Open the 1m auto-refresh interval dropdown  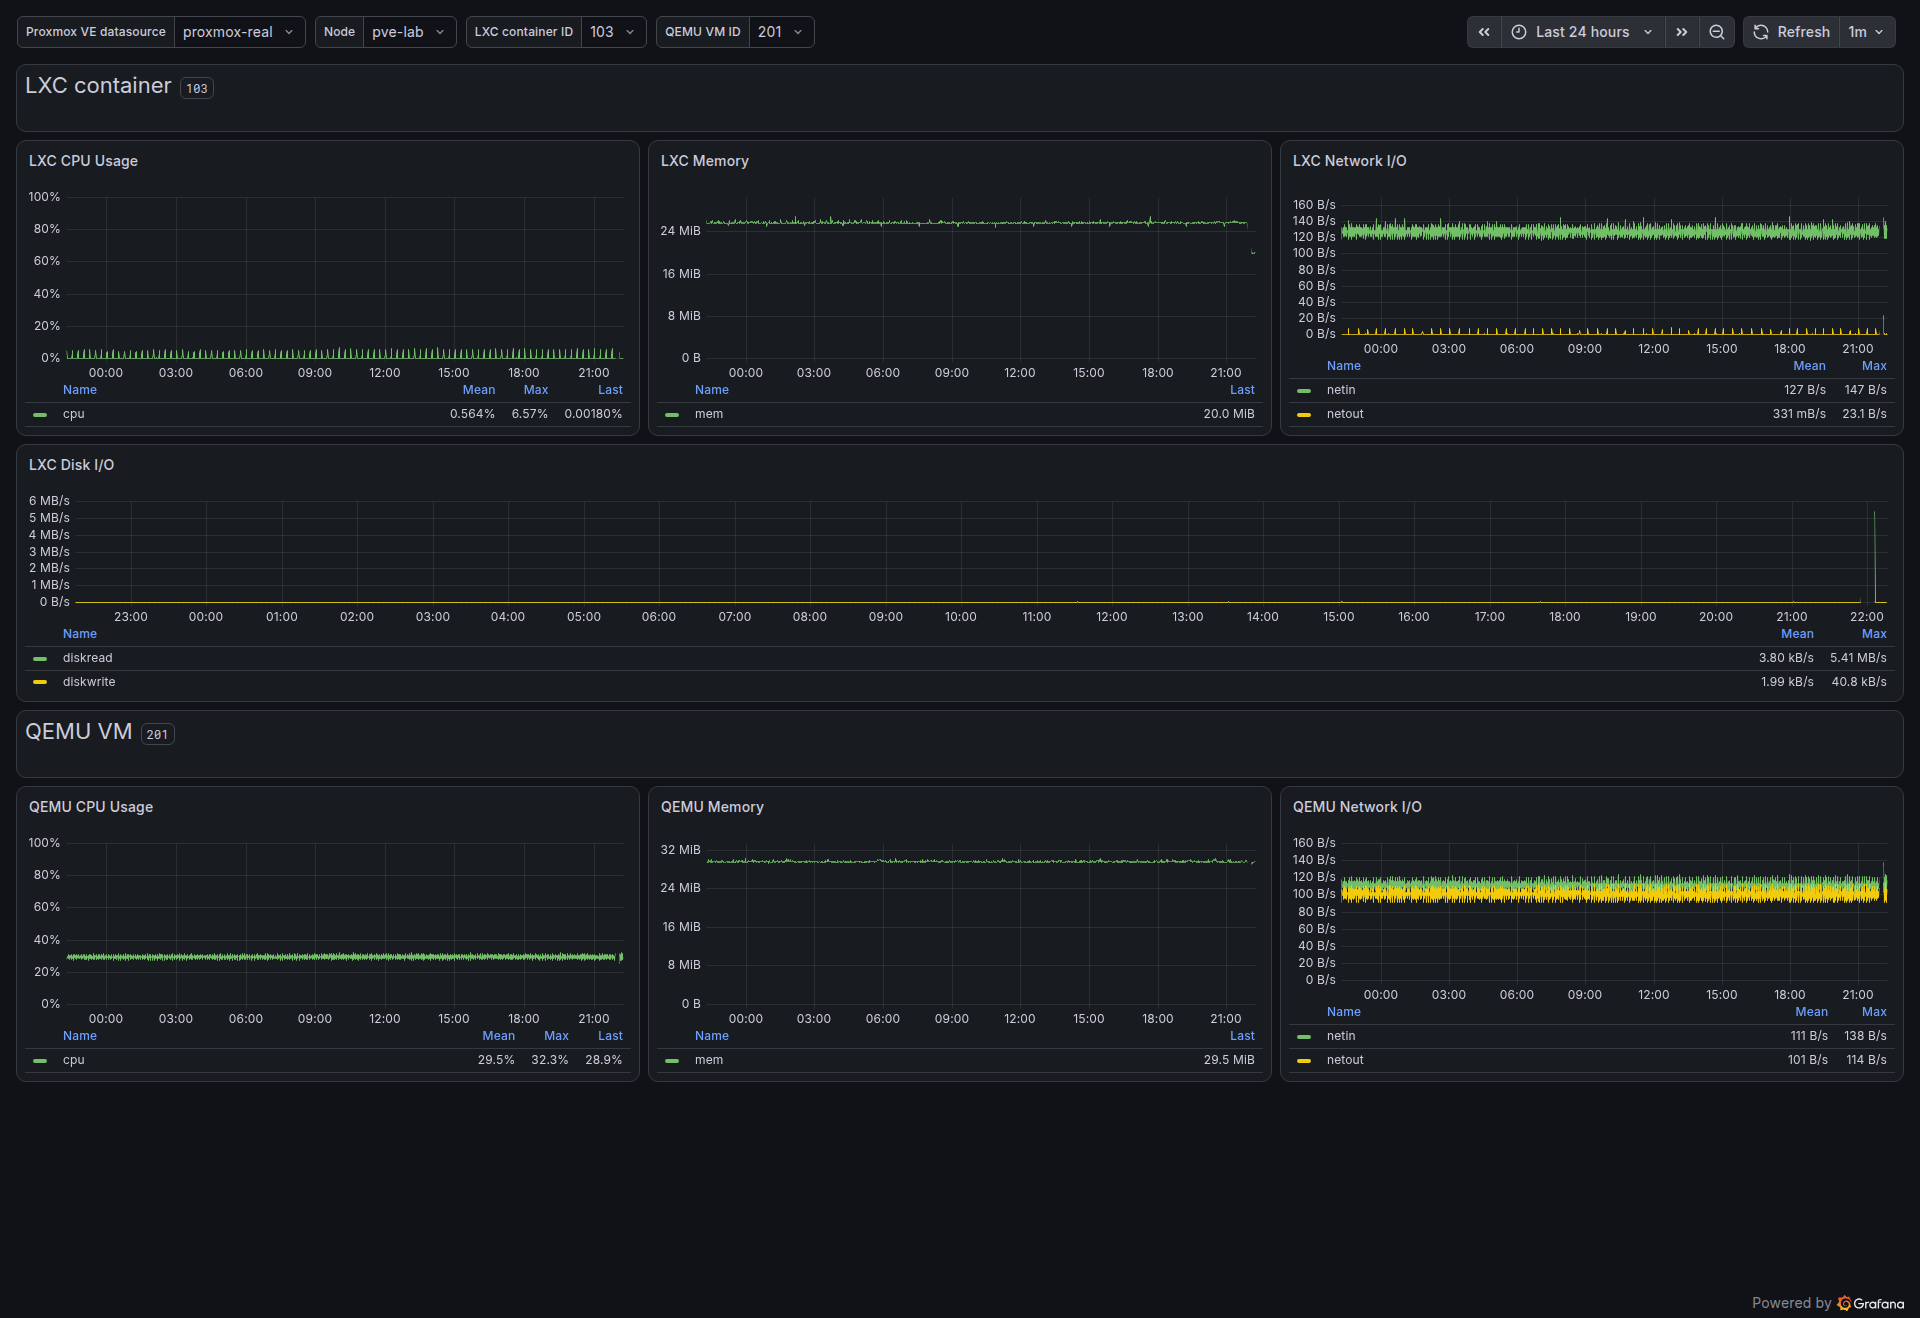(x=1867, y=32)
